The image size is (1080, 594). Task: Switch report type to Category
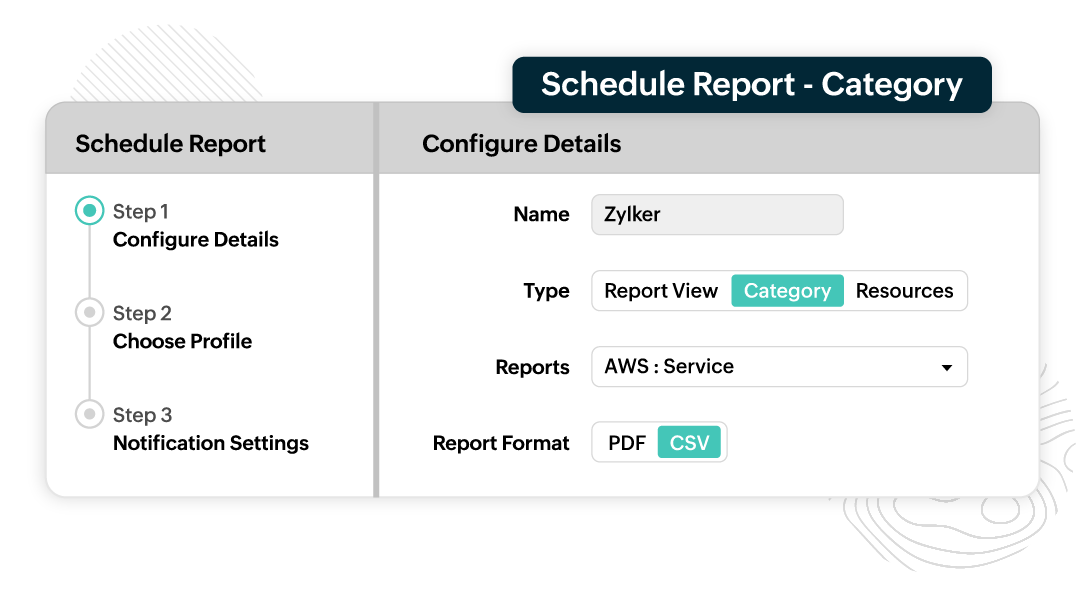tap(787, 291)
